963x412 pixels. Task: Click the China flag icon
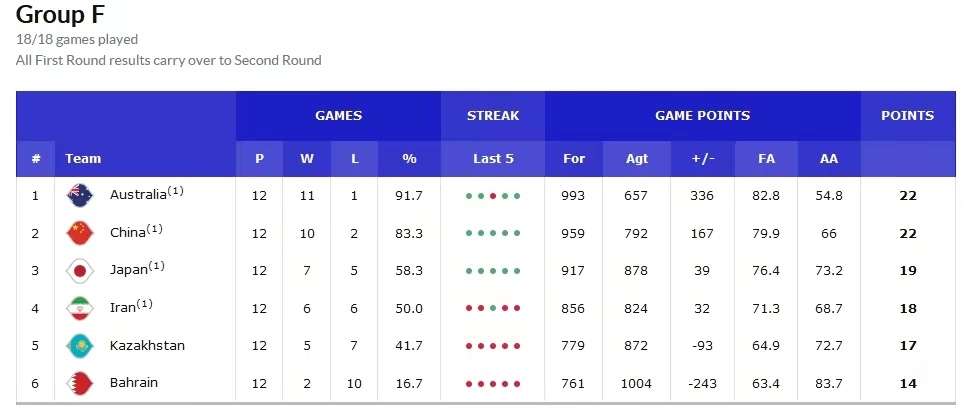pyautogui.click(x=79, y=233)
